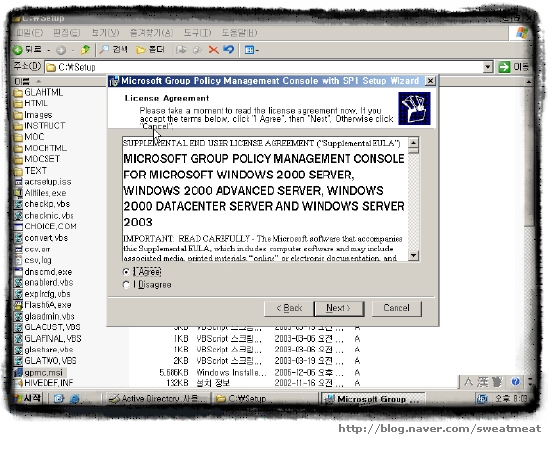Click the Move To folder icon

181,50
